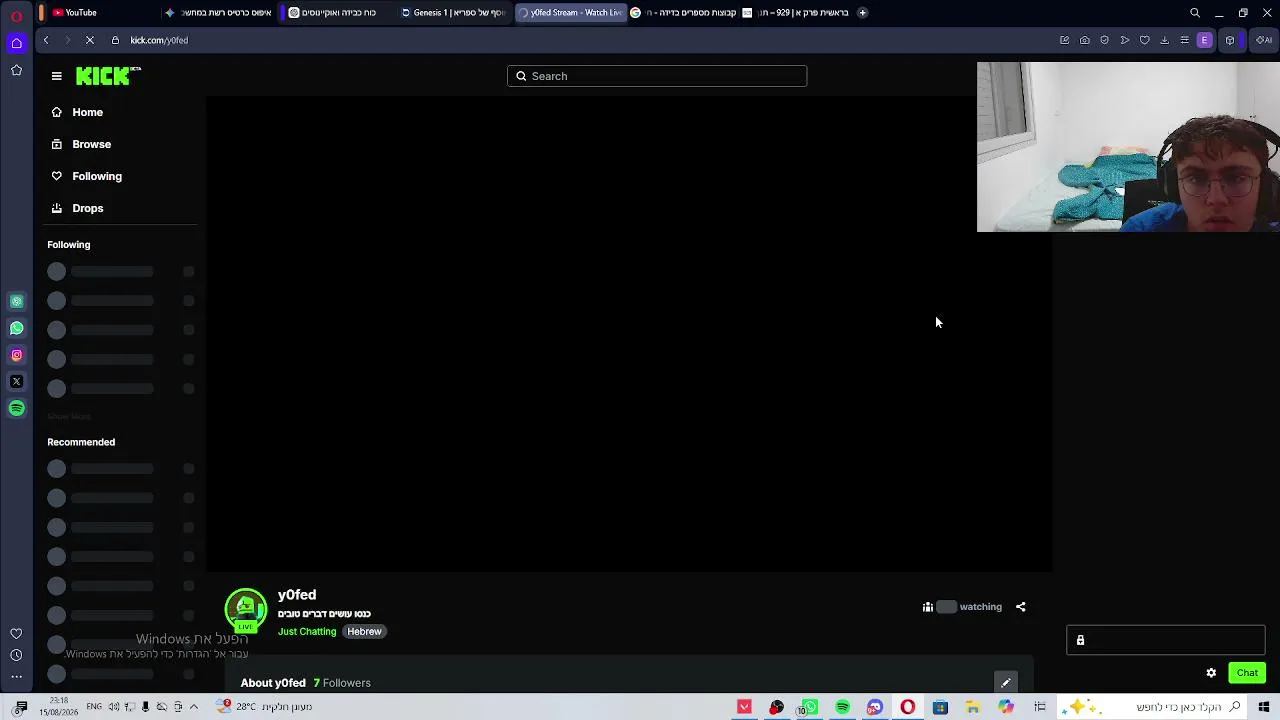Open WhatsApp from Windows taskbar
This screenshot has height=720, width=1280.
click(809, 707)
